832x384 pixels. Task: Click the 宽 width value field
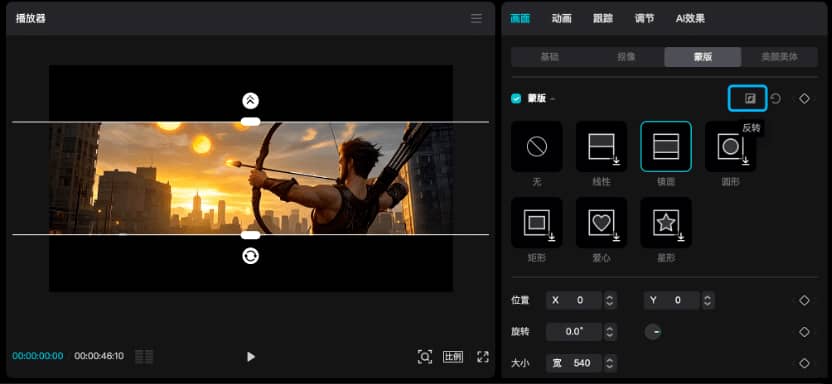pyautogui.click(x=574, y=363)
